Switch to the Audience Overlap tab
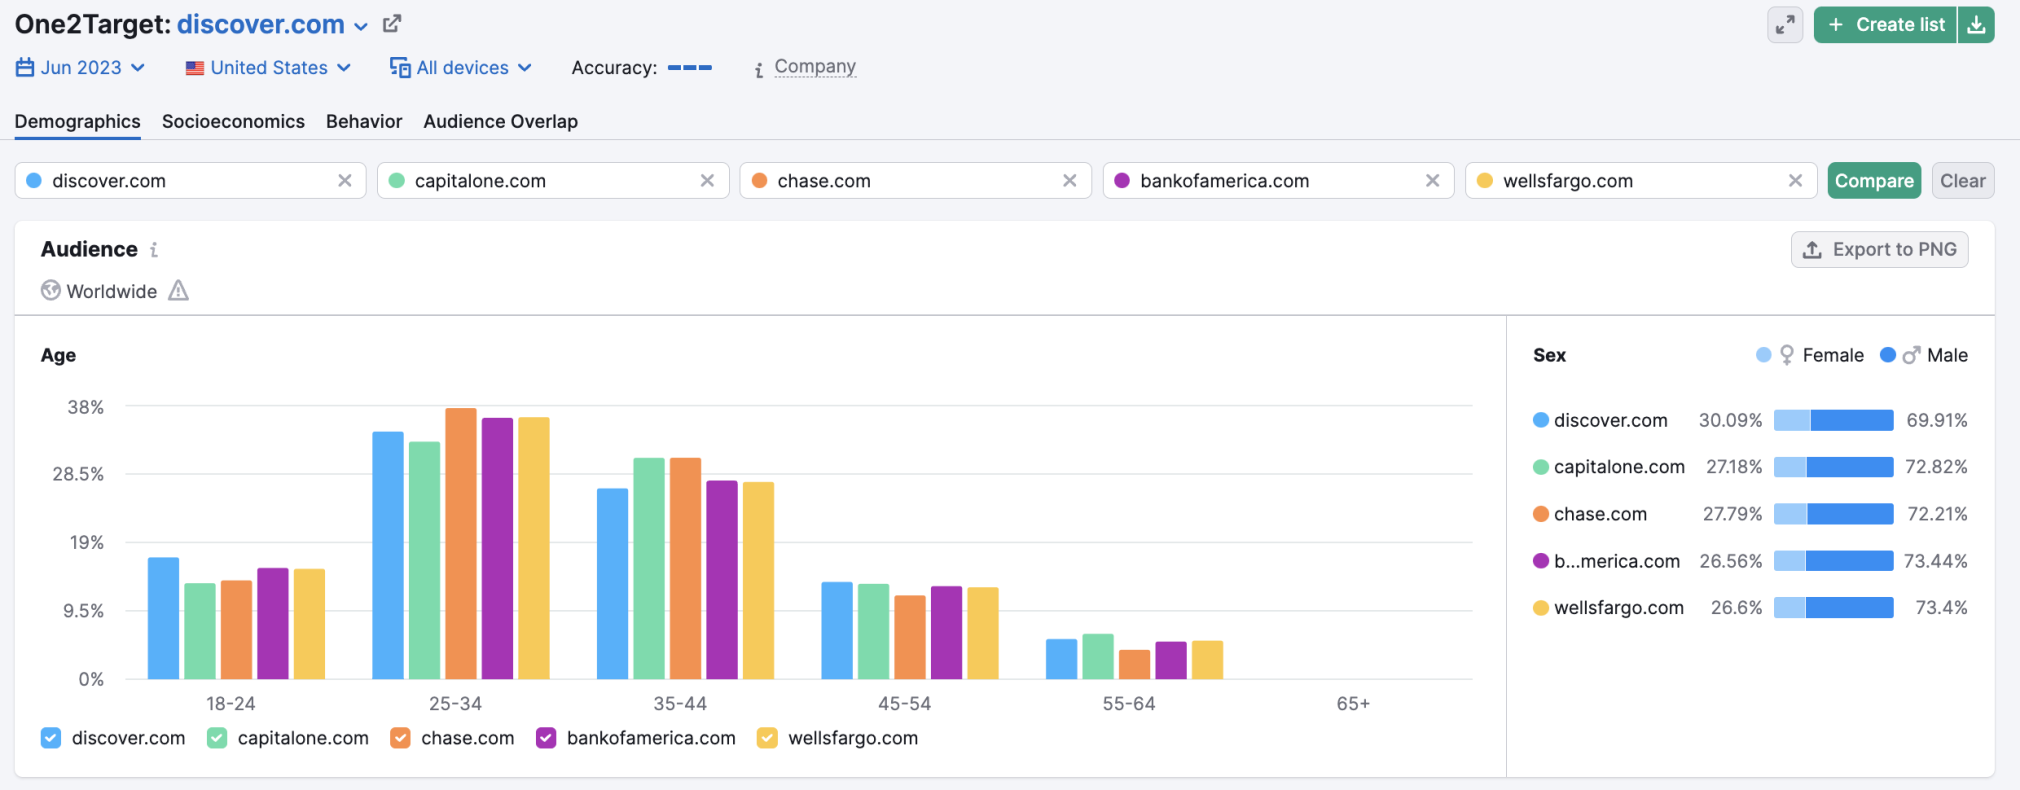Image resolution: width=2020 pixels, height=790 pixels. click(x=501, y=121)
